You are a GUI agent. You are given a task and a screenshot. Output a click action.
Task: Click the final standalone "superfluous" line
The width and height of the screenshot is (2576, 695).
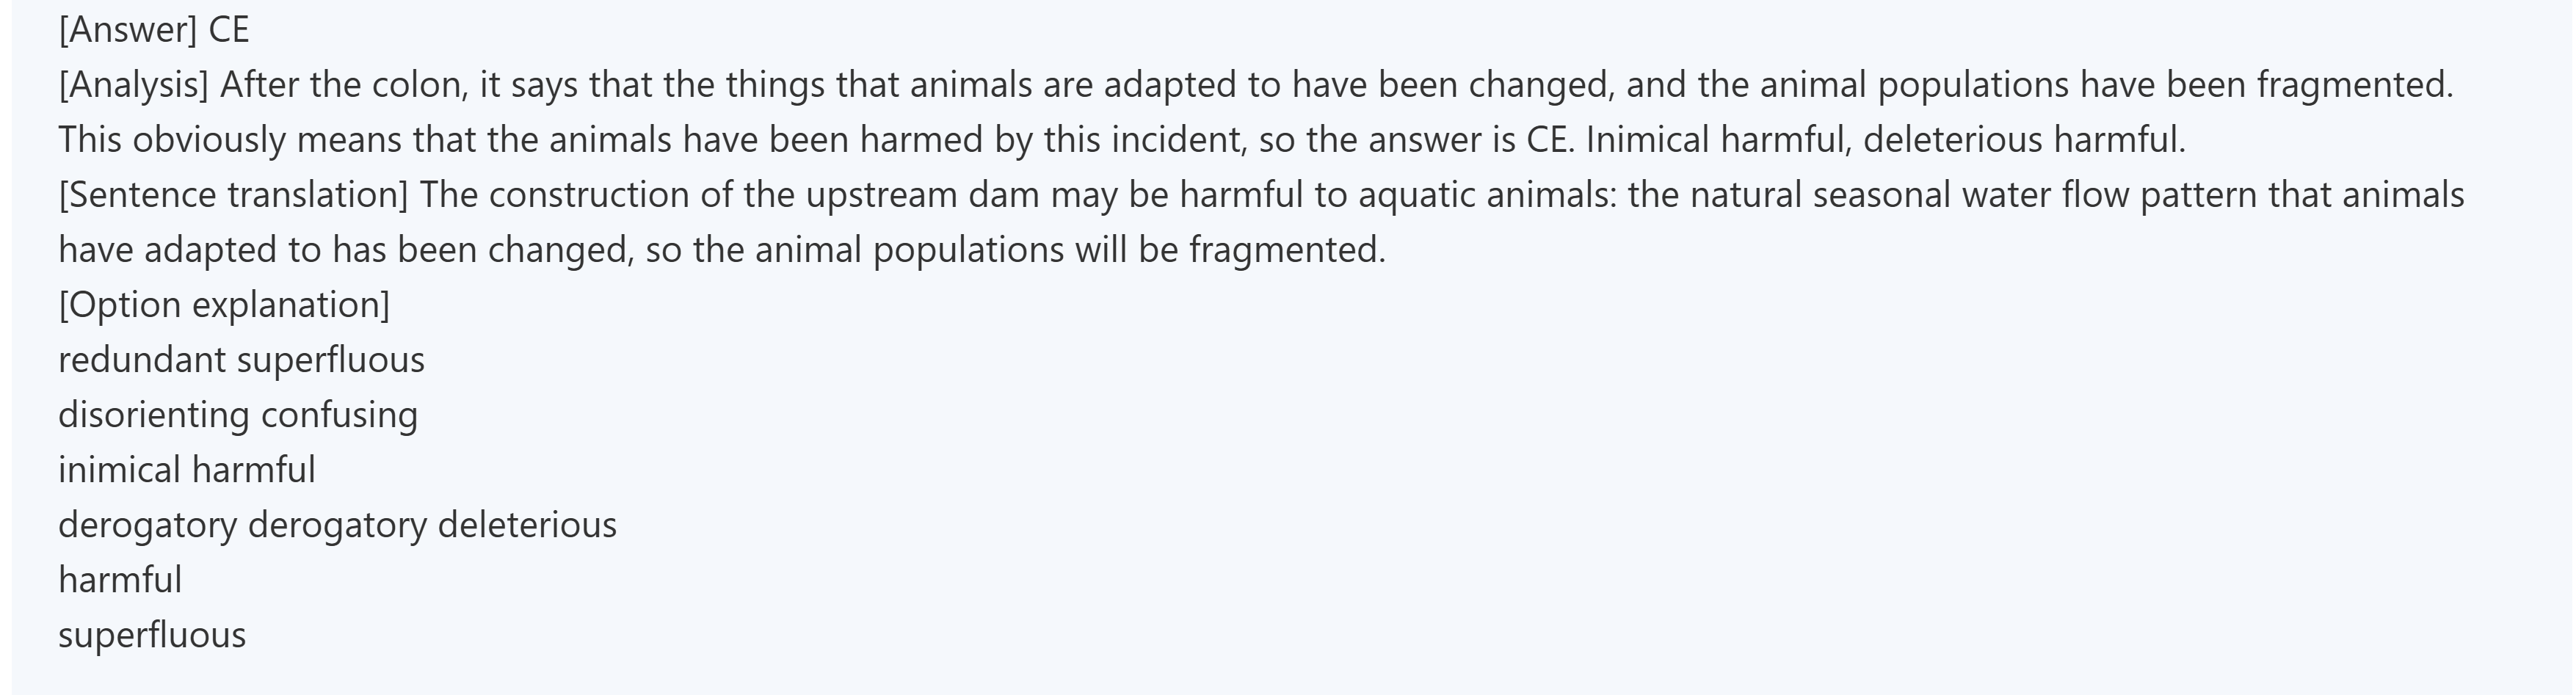pos(152,635)
